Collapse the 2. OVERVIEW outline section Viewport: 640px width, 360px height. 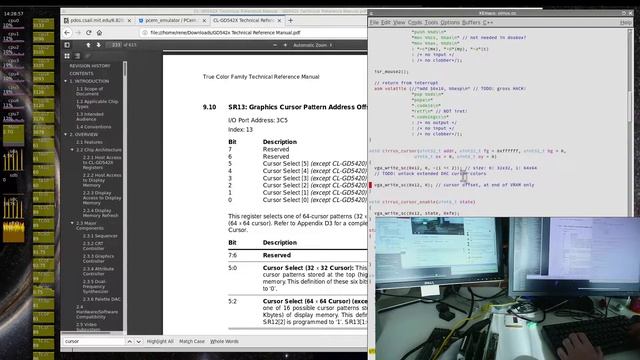66,134
